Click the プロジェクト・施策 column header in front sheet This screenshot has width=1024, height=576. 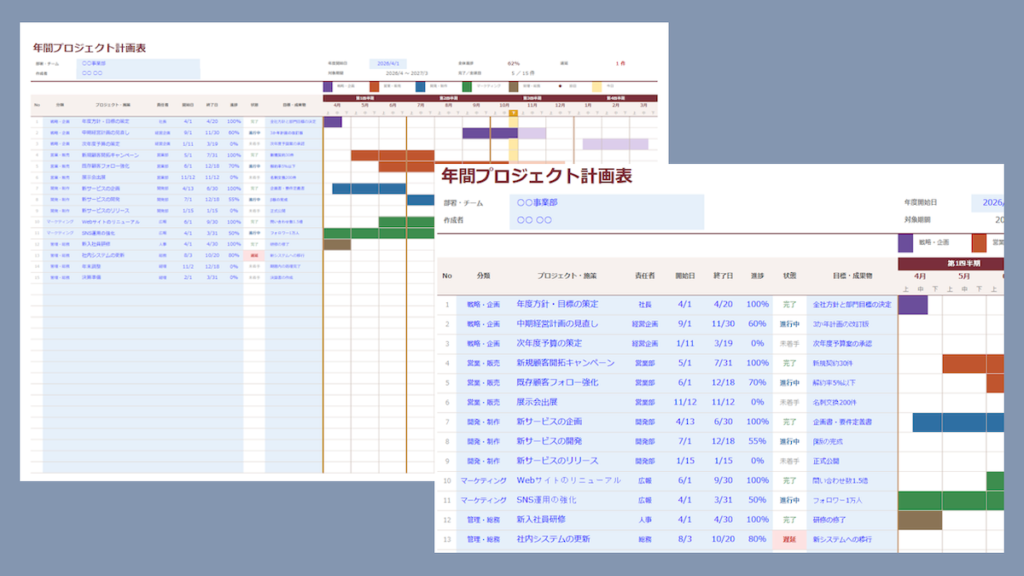567,276
